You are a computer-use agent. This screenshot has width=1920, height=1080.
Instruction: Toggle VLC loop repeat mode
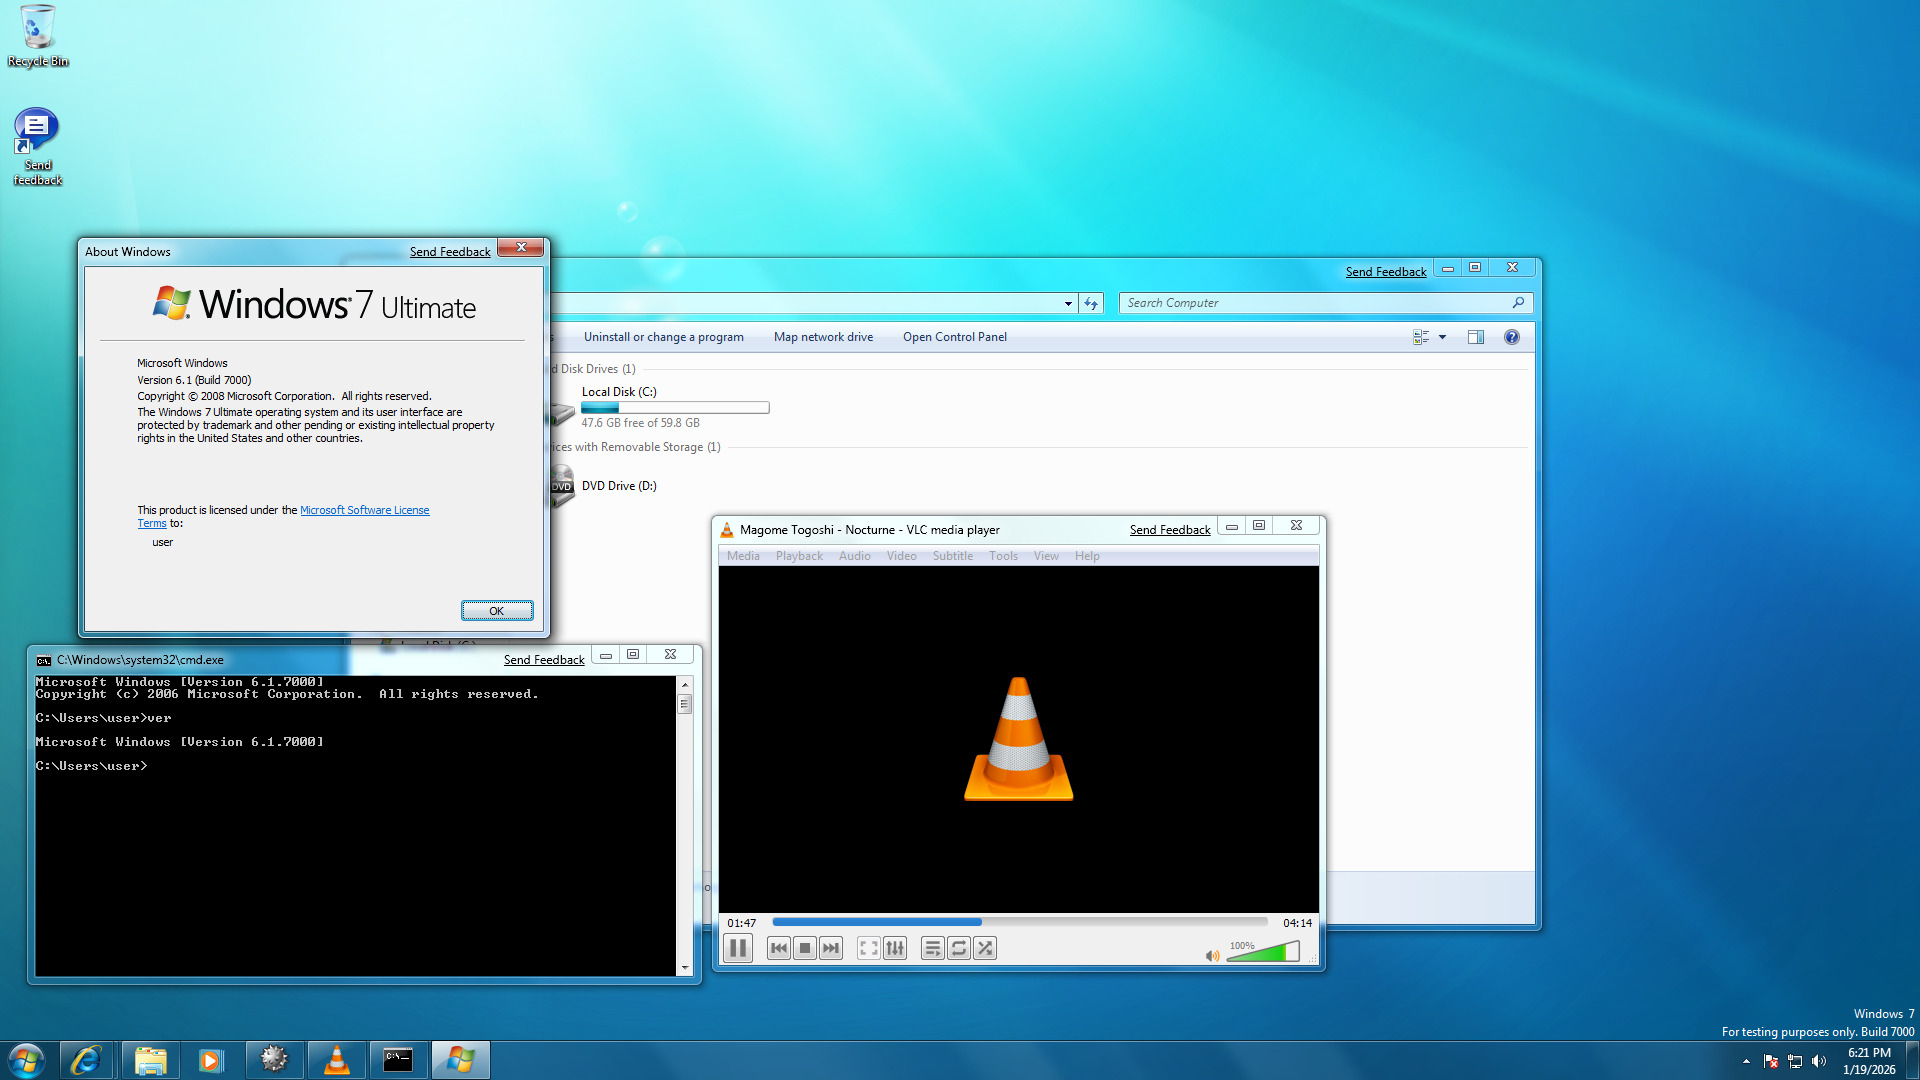click(x=958, y=948)
